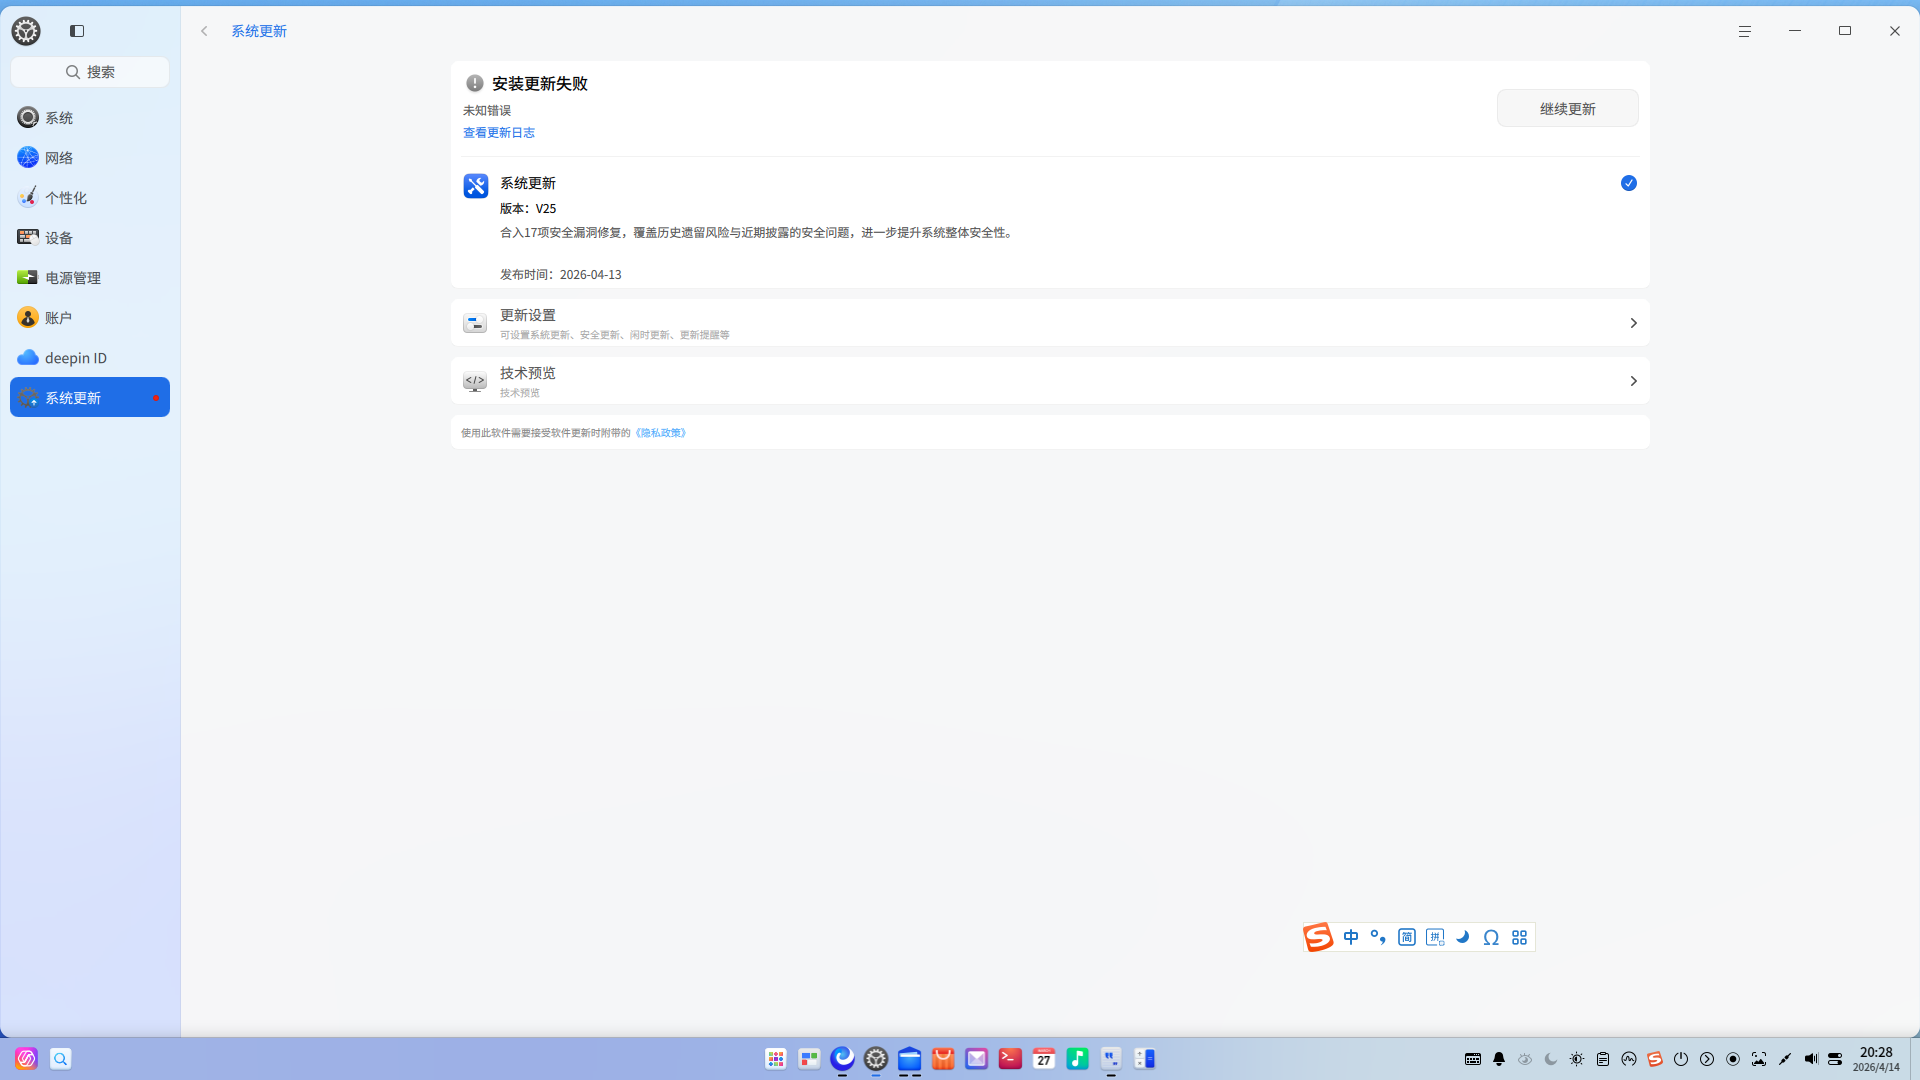Click the 搜索 search field in sidebar
This screenshot has width=1920, height=1080.
coord(90,71)
